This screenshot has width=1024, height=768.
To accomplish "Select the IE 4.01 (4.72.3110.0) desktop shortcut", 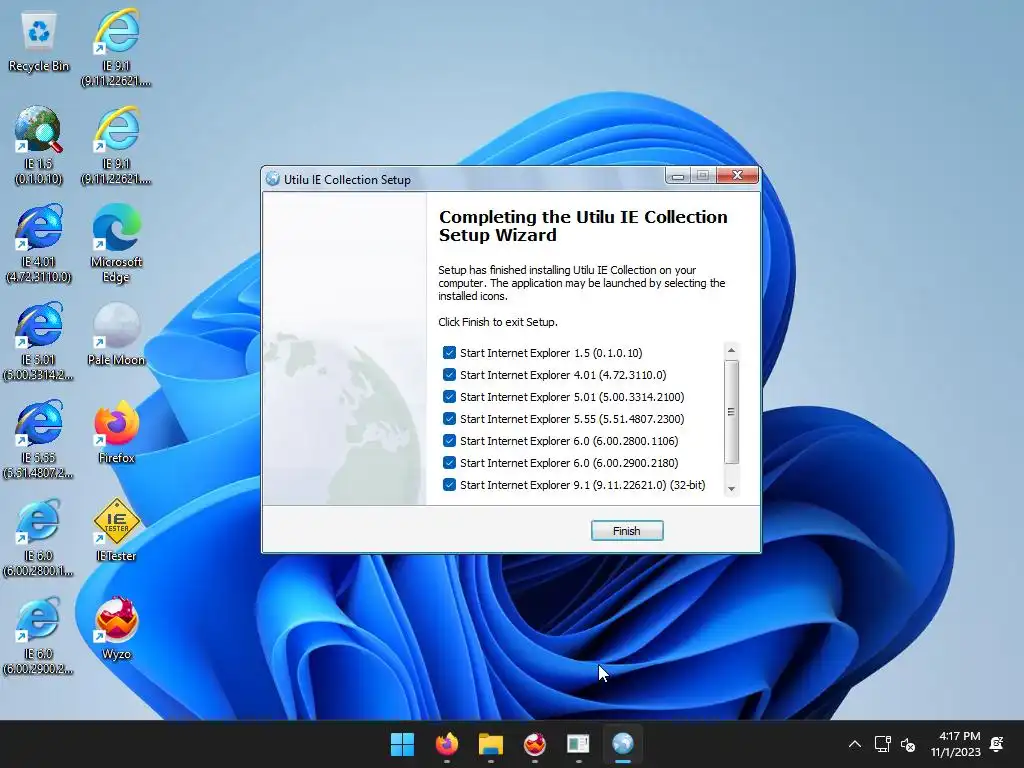I will [39, 243].
